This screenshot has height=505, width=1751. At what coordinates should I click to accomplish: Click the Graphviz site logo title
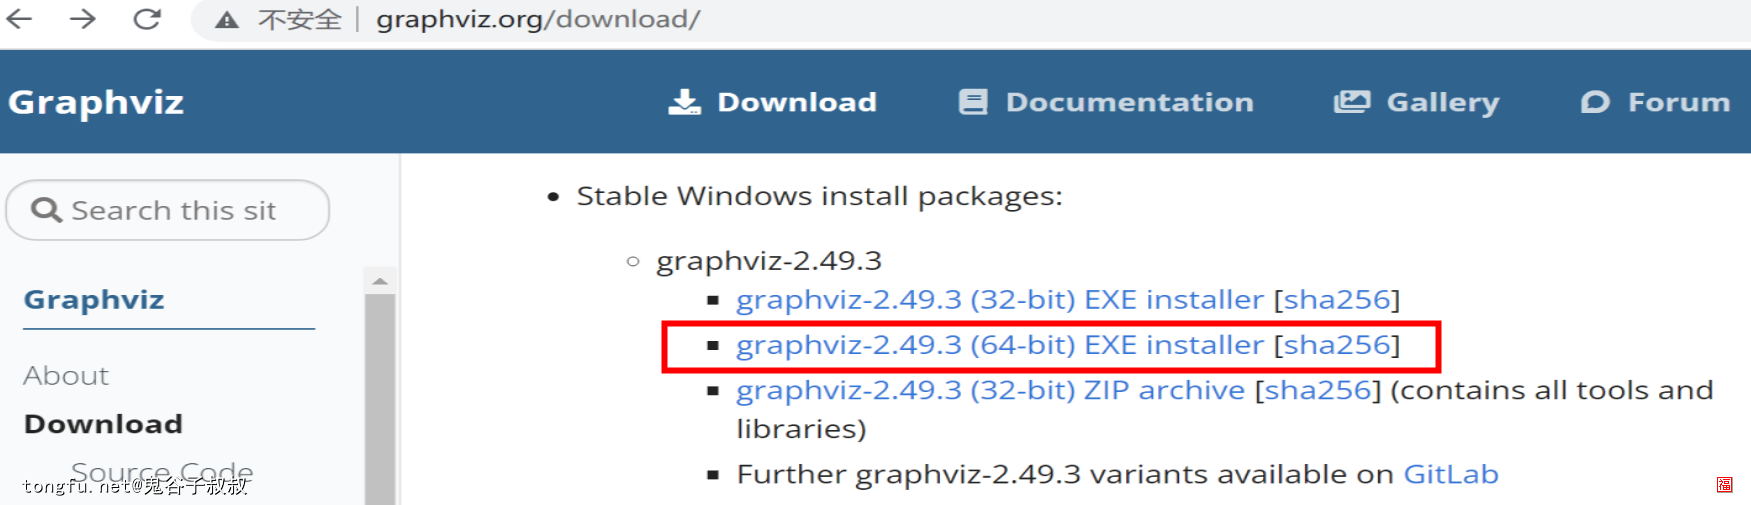click(x=96, y=102)
